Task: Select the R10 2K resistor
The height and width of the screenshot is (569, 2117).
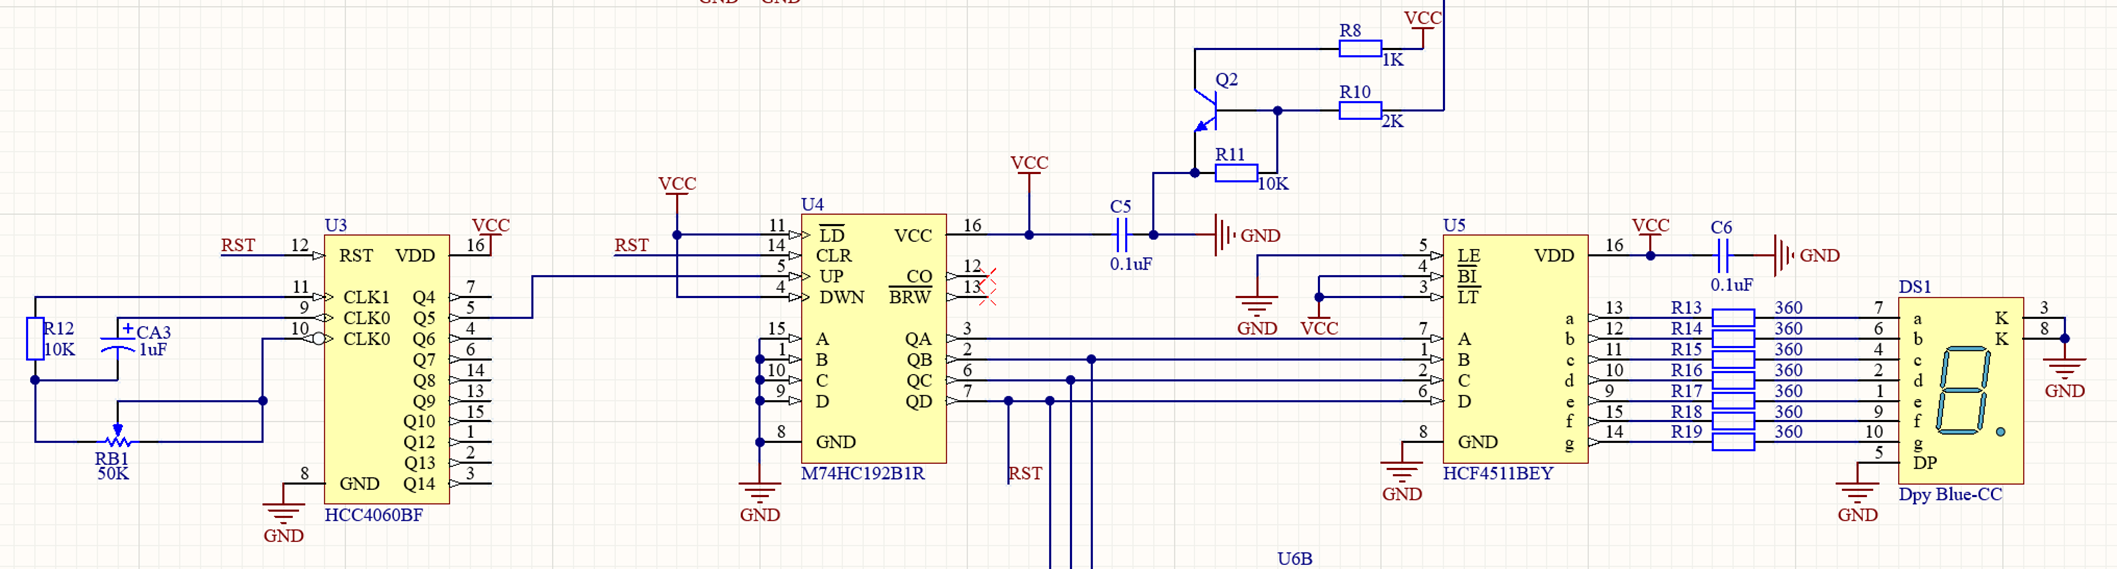Action: (x=1360, y=110)
